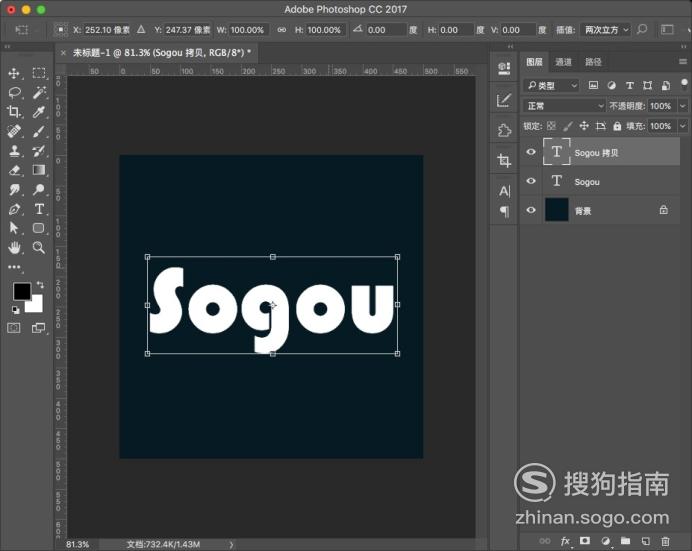Select the Zoom tool
The width and height of the screenshot is (692, 551).
click(x=39, y=247)
